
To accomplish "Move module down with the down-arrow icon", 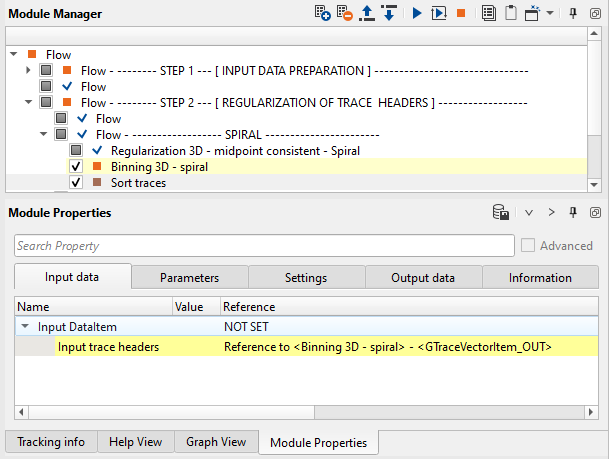I will click(388, 14).
